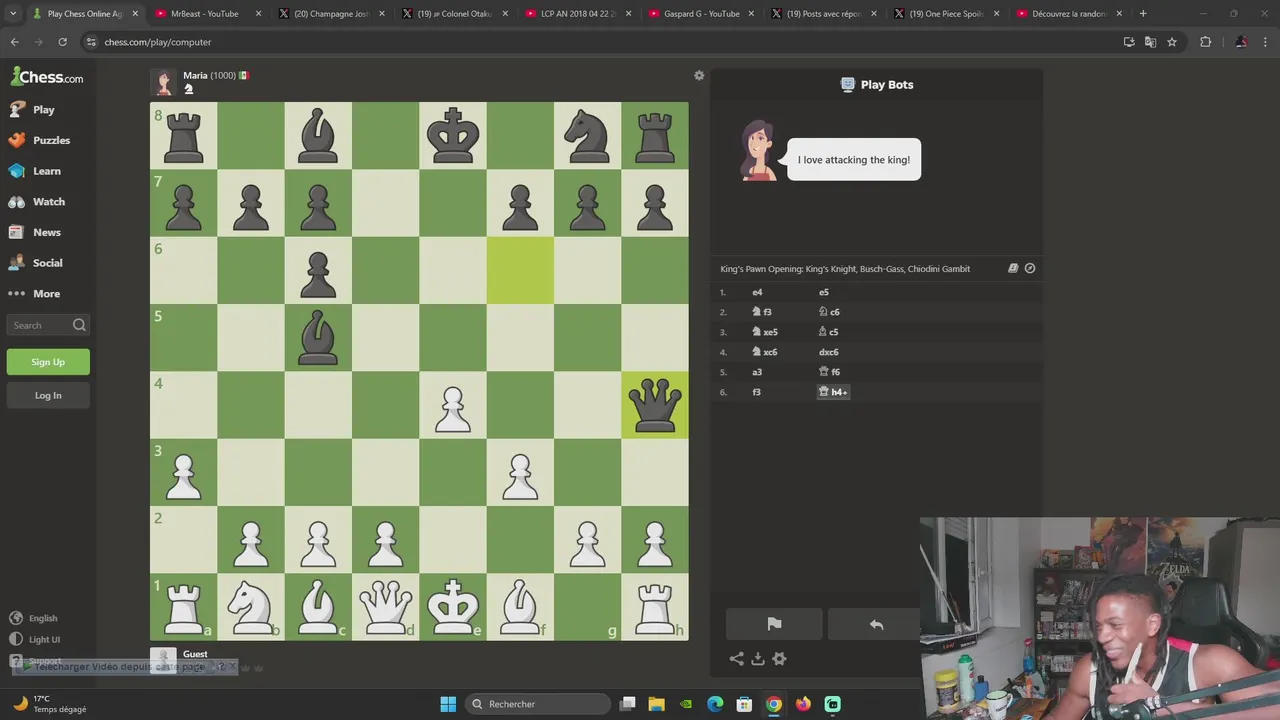Click move e4 in move list
The width and height of the screenshot is (1280, 720).
tap(757, 292)
